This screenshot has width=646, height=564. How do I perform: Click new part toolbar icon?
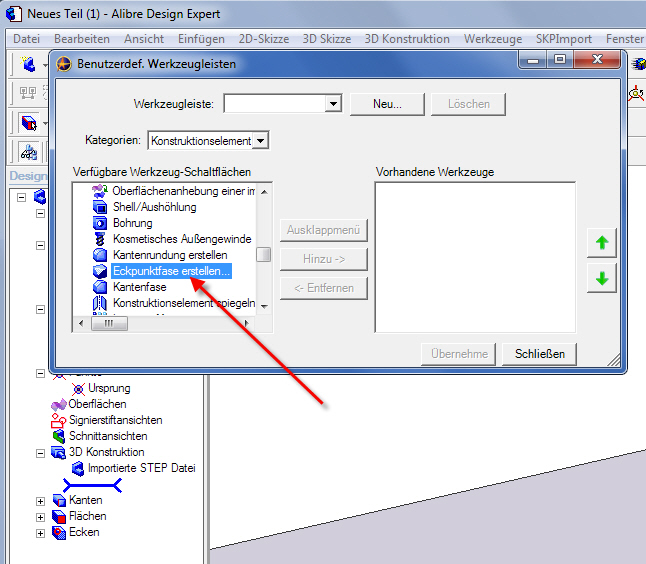28,64
